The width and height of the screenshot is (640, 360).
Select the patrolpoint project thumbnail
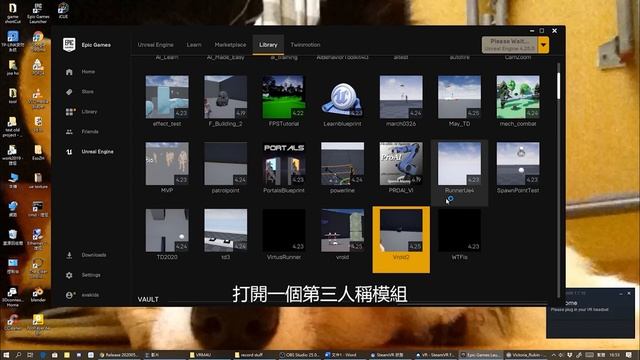click(226, 164)
